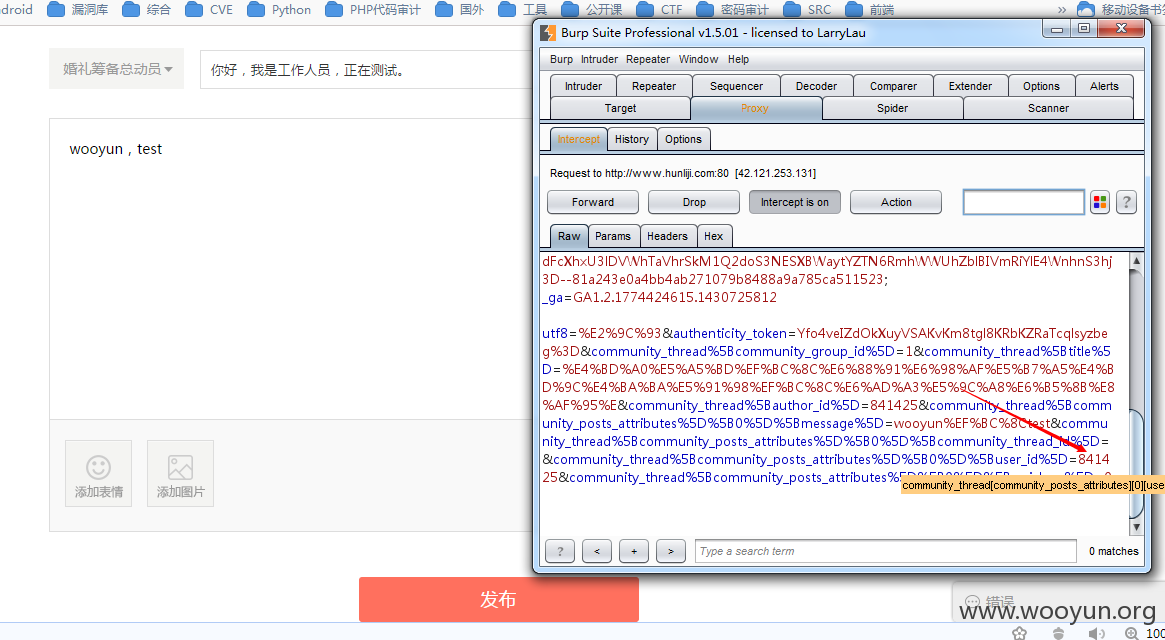Click the request pane scrollbar down arrow
Viewport: 1165px width, 640px height.
point(1136,526)
